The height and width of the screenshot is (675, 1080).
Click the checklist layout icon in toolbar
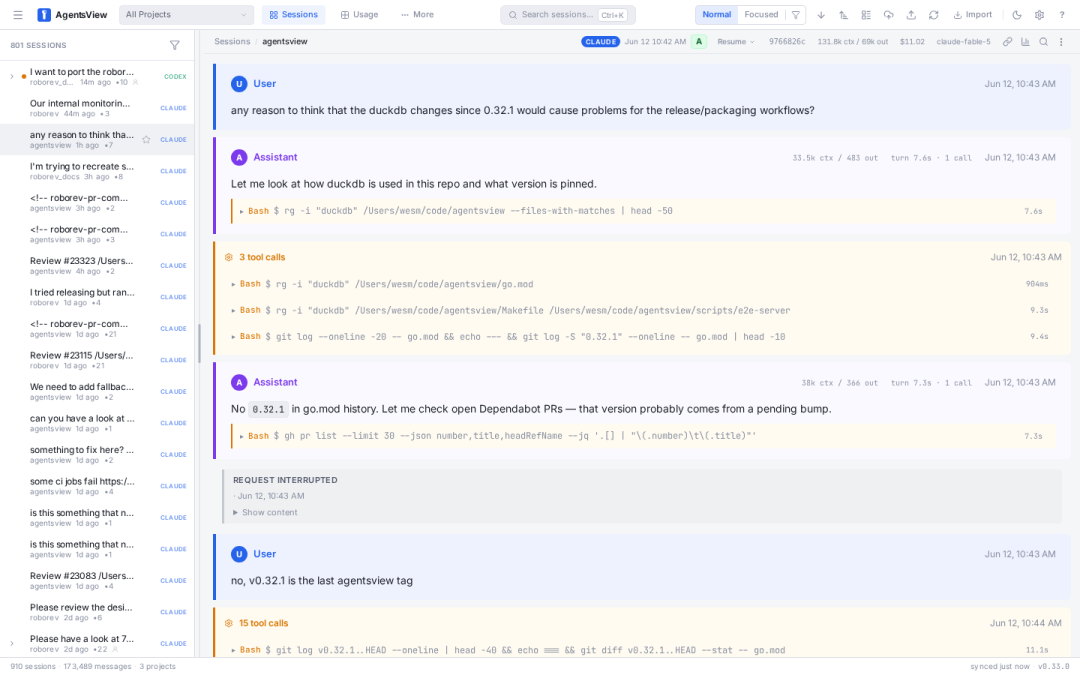(866, 14)
